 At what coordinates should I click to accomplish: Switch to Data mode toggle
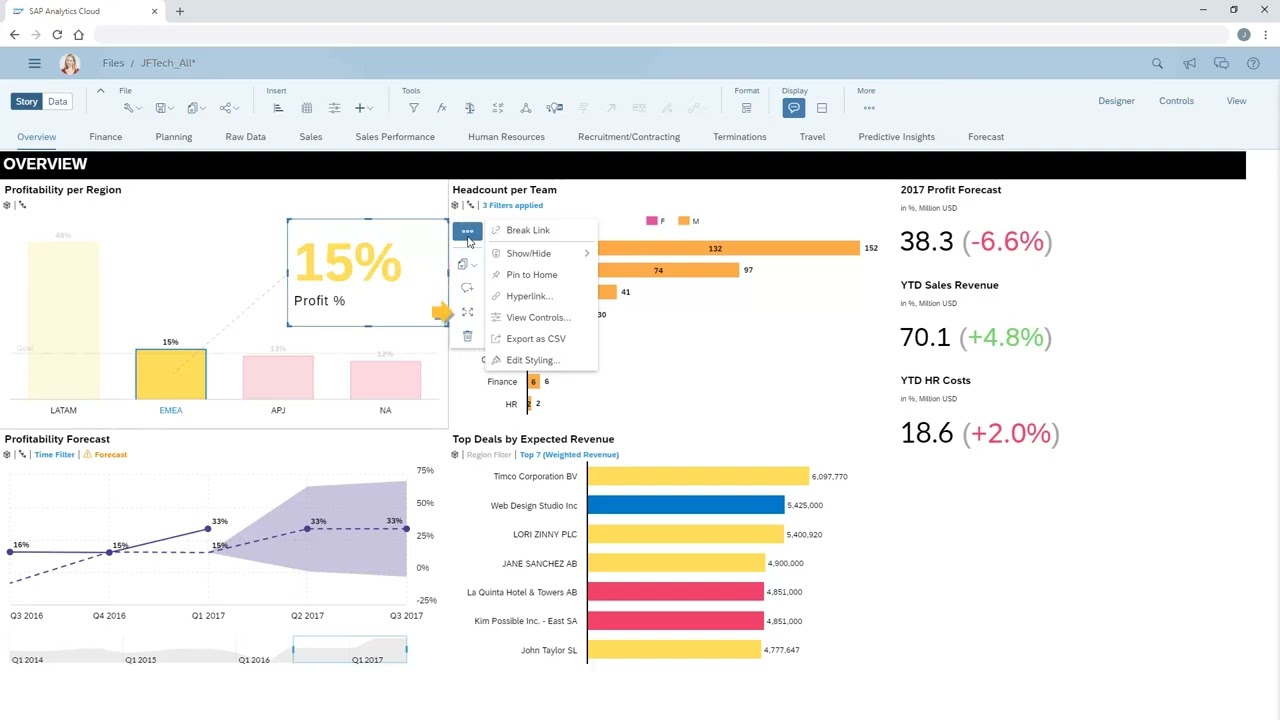(x=58, y=101)
